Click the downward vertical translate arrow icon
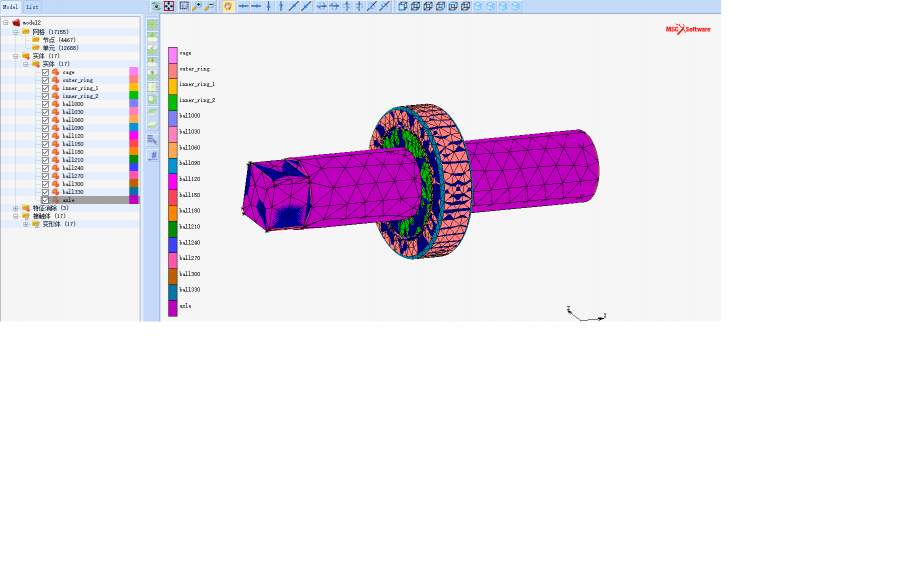The height and width of the screenshot is (586, 900). coord(269,6)
